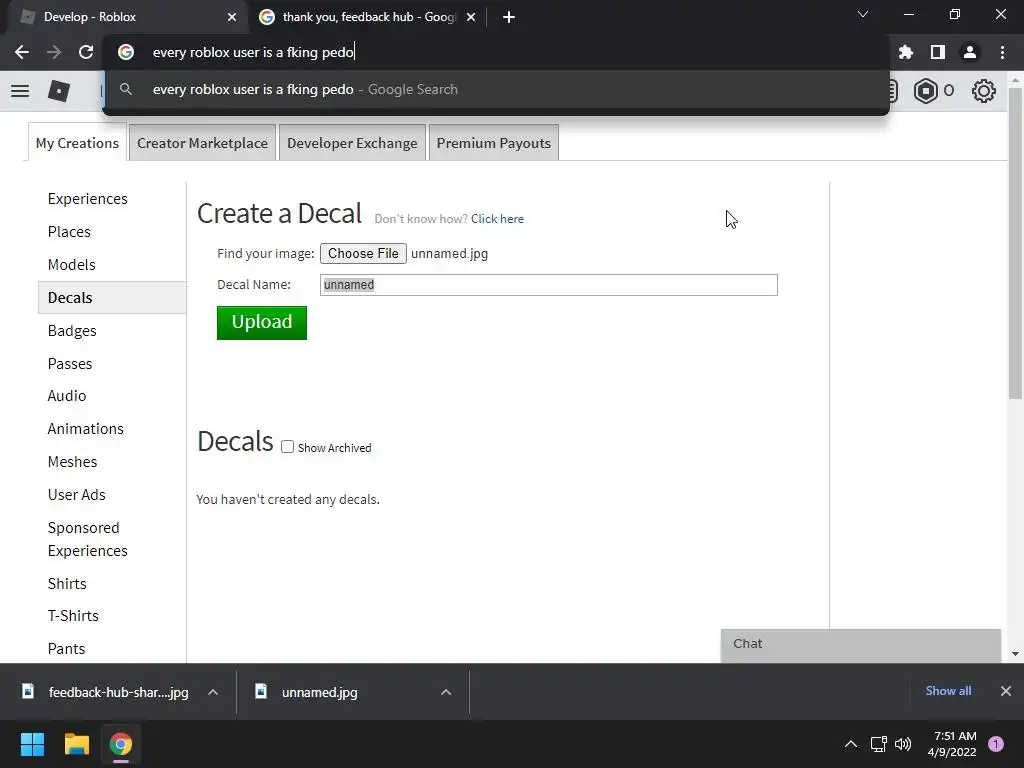Open the clock showing 7:51 AM
Image resolution: width=1024 pixels, height=768 pixels.
[x=952, y=744]
